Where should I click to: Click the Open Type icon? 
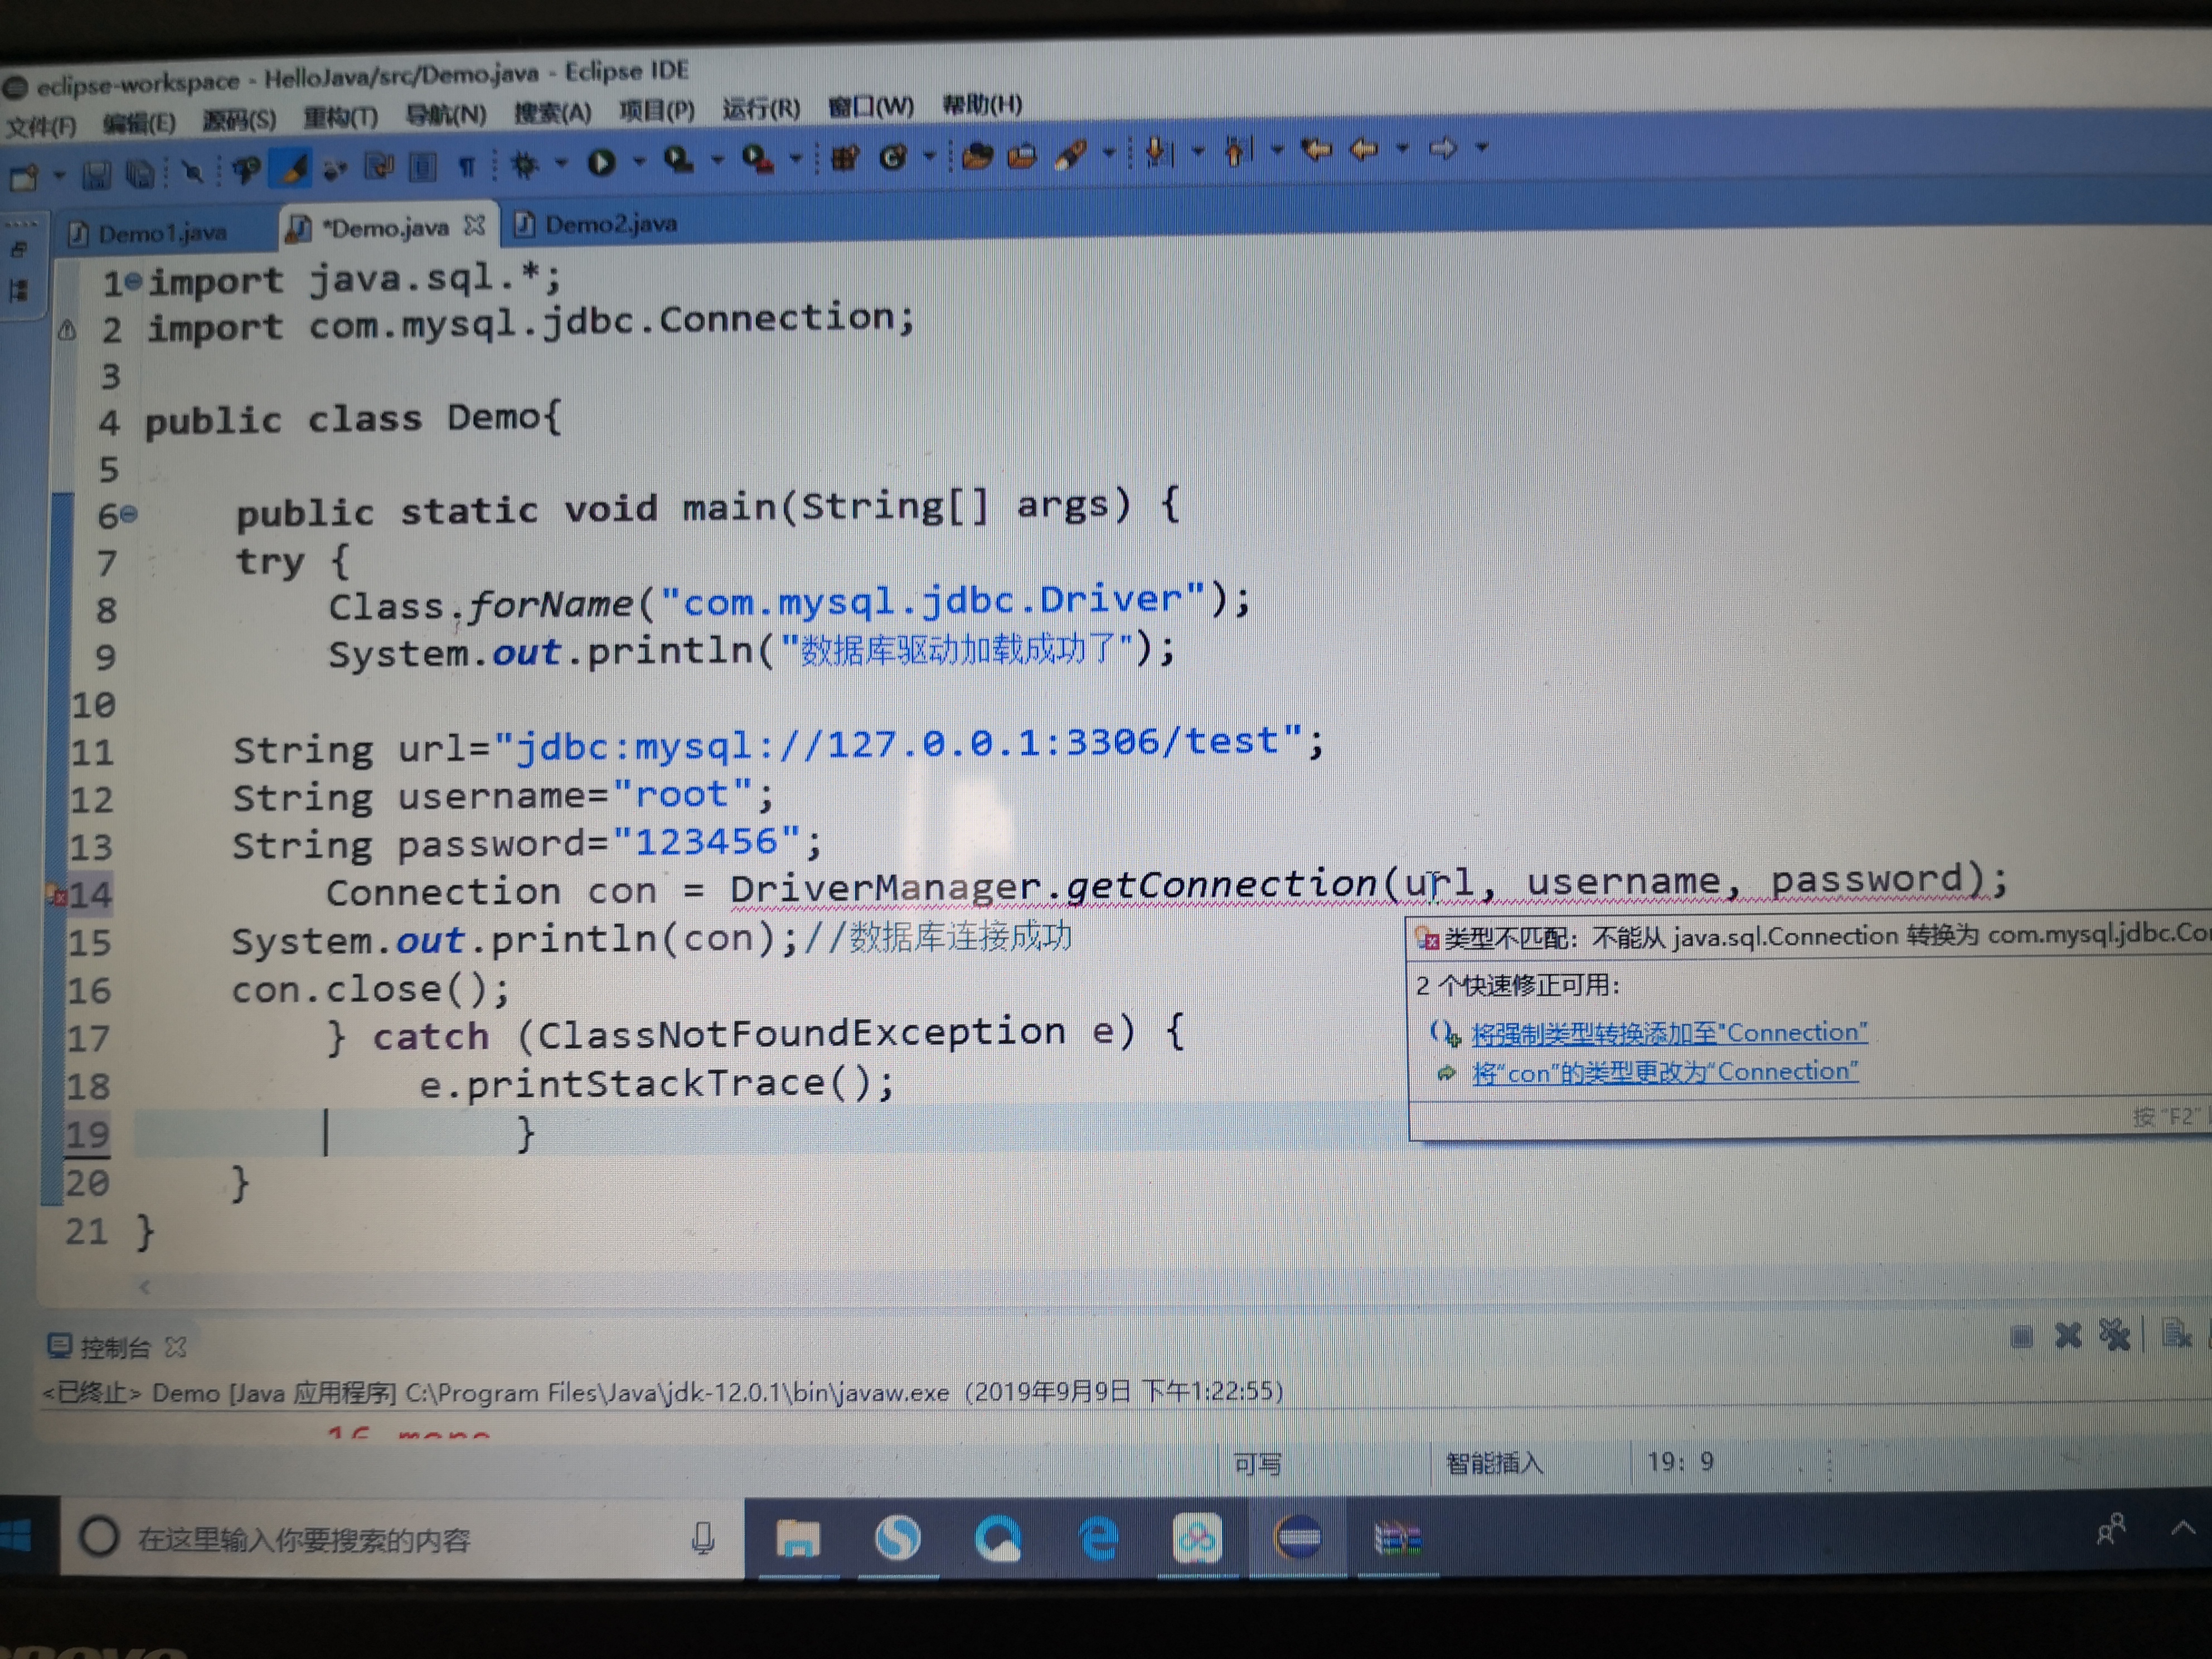977,155
